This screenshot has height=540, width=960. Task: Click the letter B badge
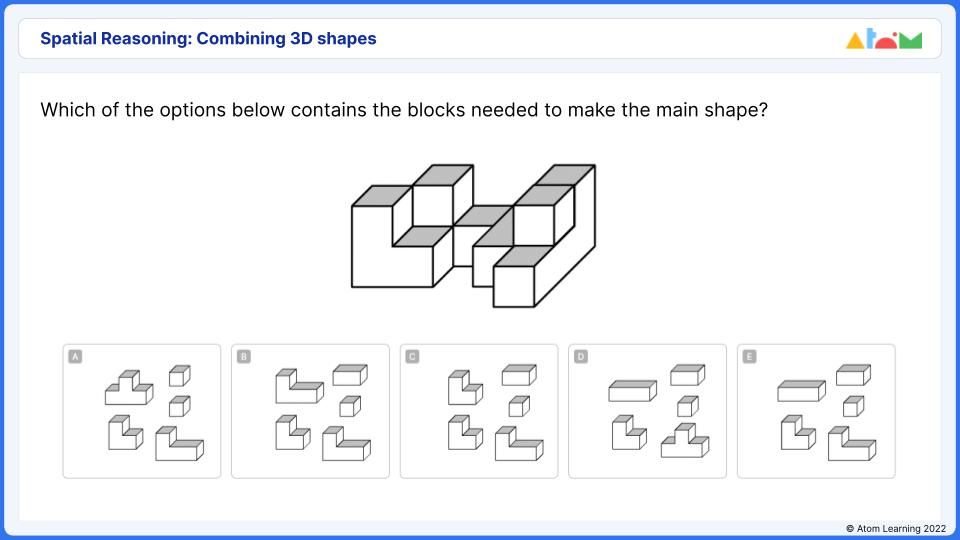(x=244, y=356)
